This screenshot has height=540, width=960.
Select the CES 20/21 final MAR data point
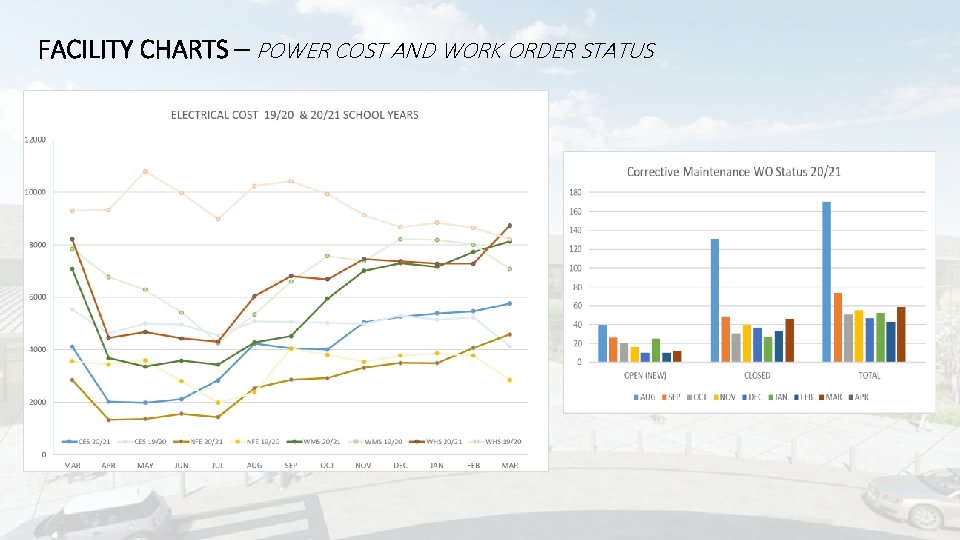509,304
